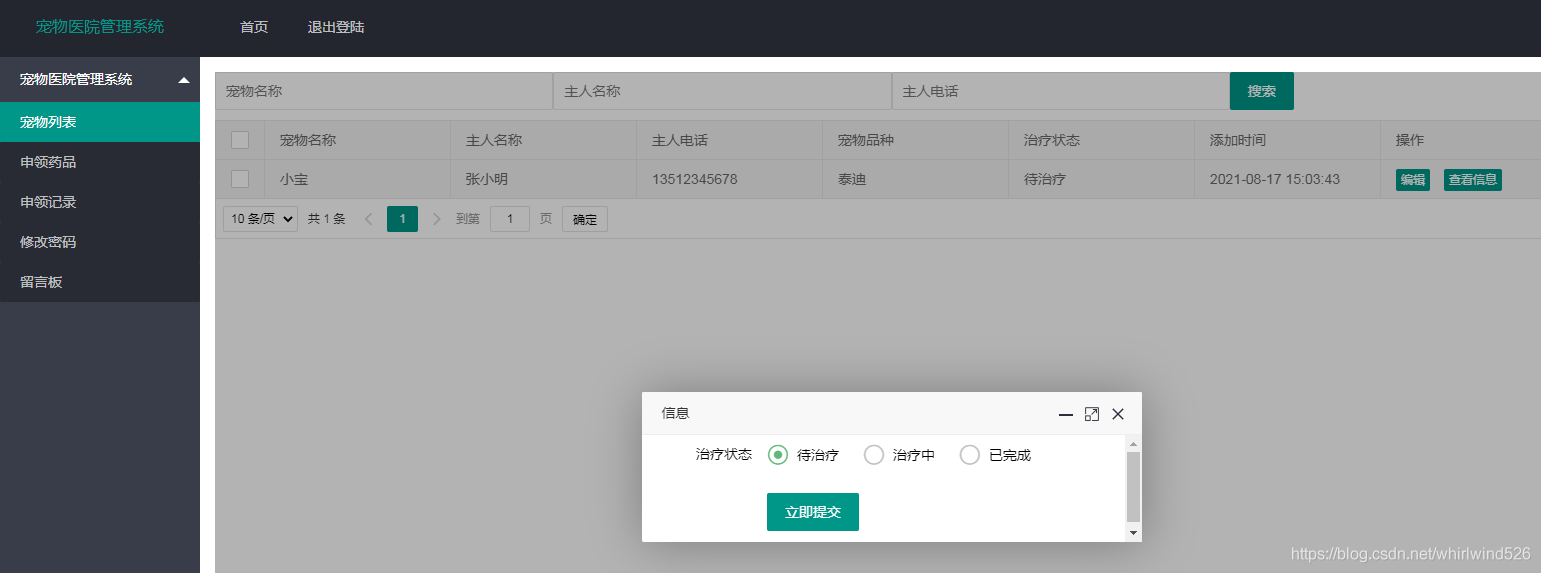The height and width of the screenshot is (573, 1541).
Task: Click the 添加时间 column header
Action: coord(1287,140)
